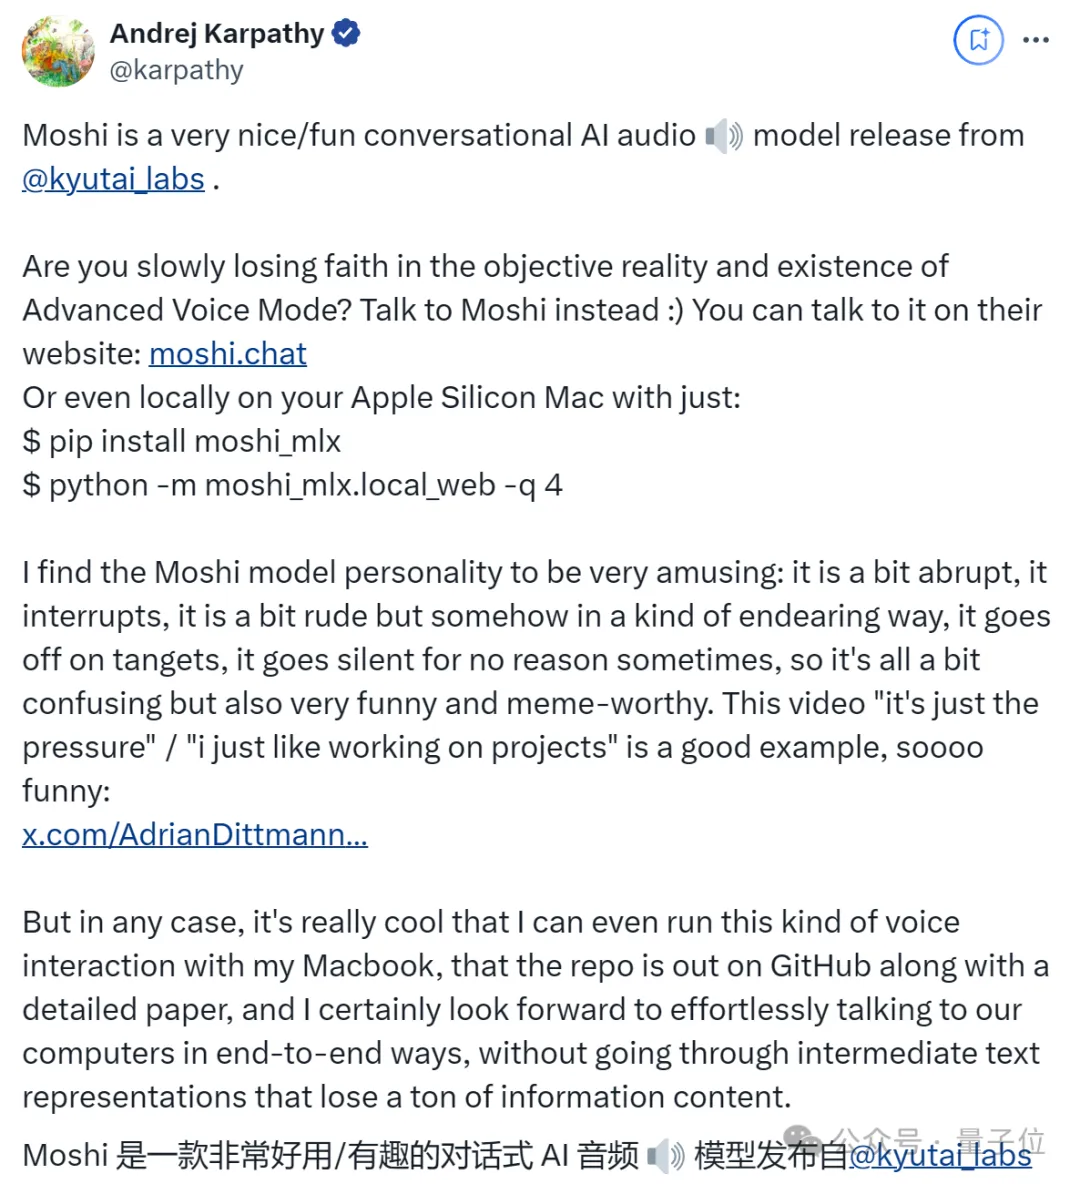Open the three-dot more options menu
Screen dimensions: 1080x1184
click(x=1035, y=39)
